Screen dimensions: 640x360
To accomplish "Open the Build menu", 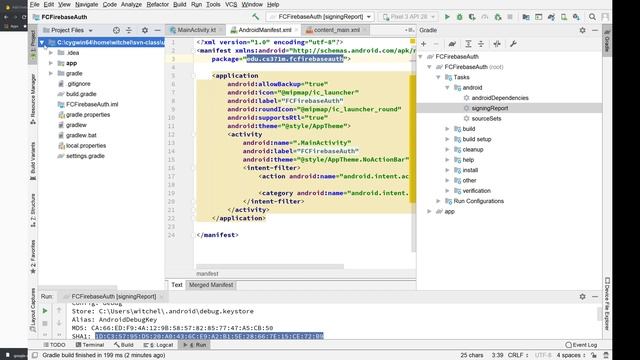I will pyautogui.click(x=180, y=4).
